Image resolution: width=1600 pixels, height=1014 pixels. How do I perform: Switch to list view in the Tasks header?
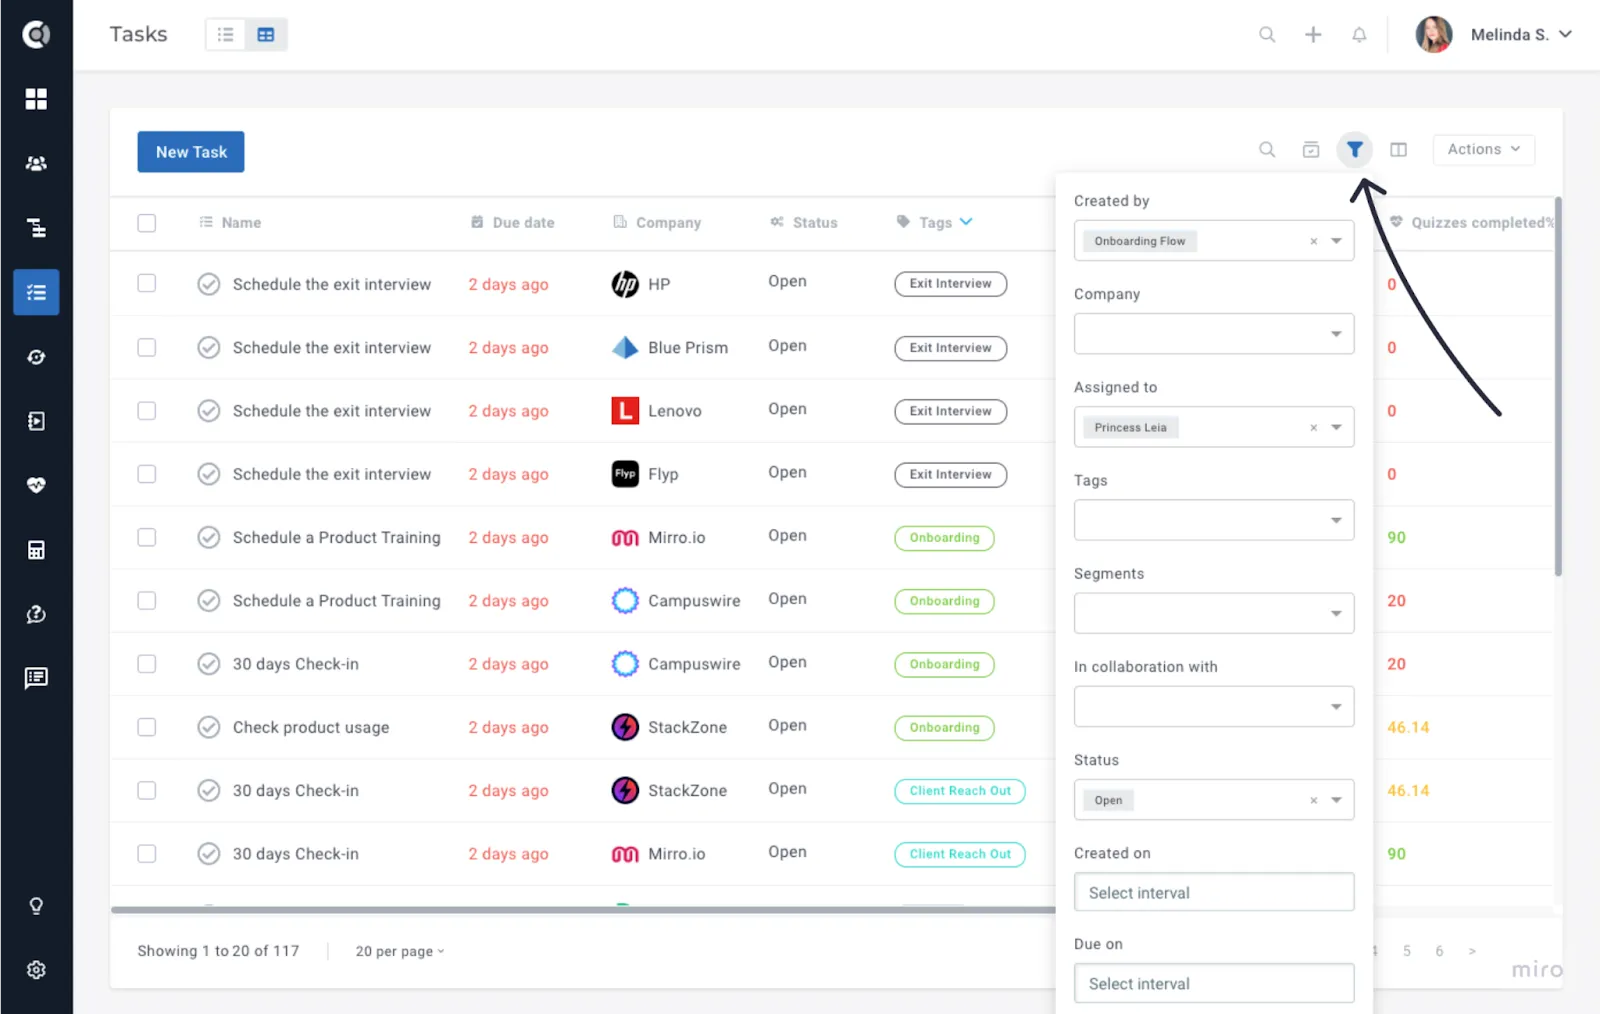click(x=226, y=34)
